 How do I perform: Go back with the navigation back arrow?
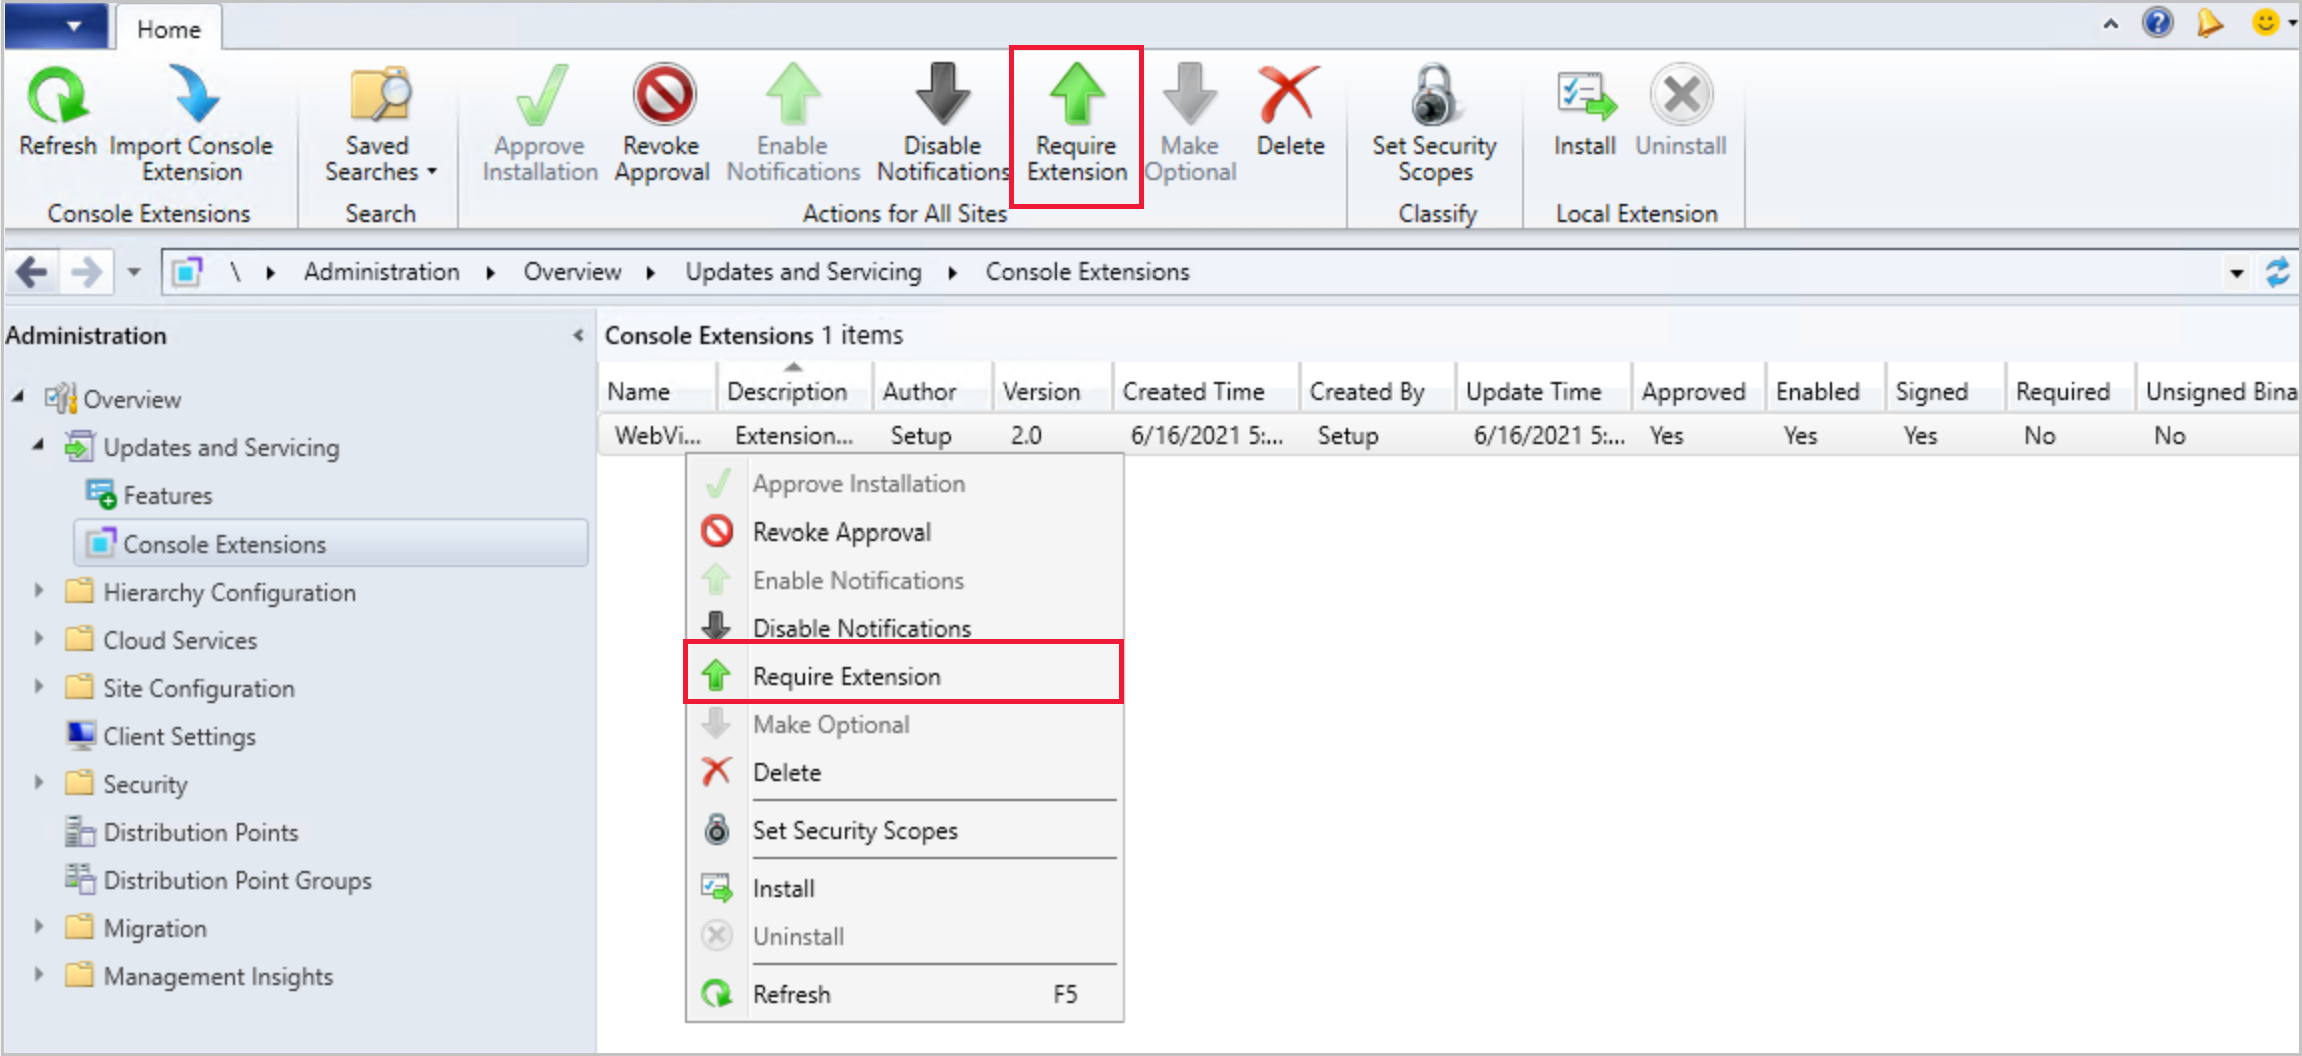(x=32, y=272)
